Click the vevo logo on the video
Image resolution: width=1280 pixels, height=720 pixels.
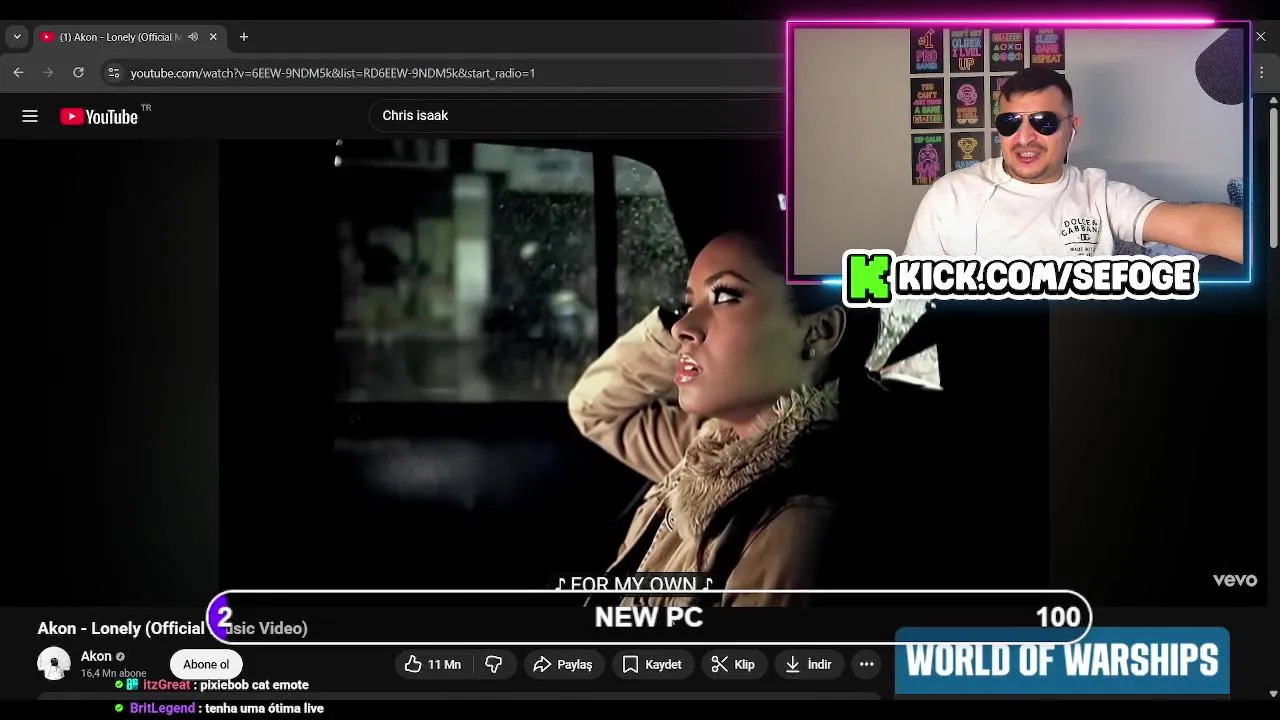tap(1234, 580)
